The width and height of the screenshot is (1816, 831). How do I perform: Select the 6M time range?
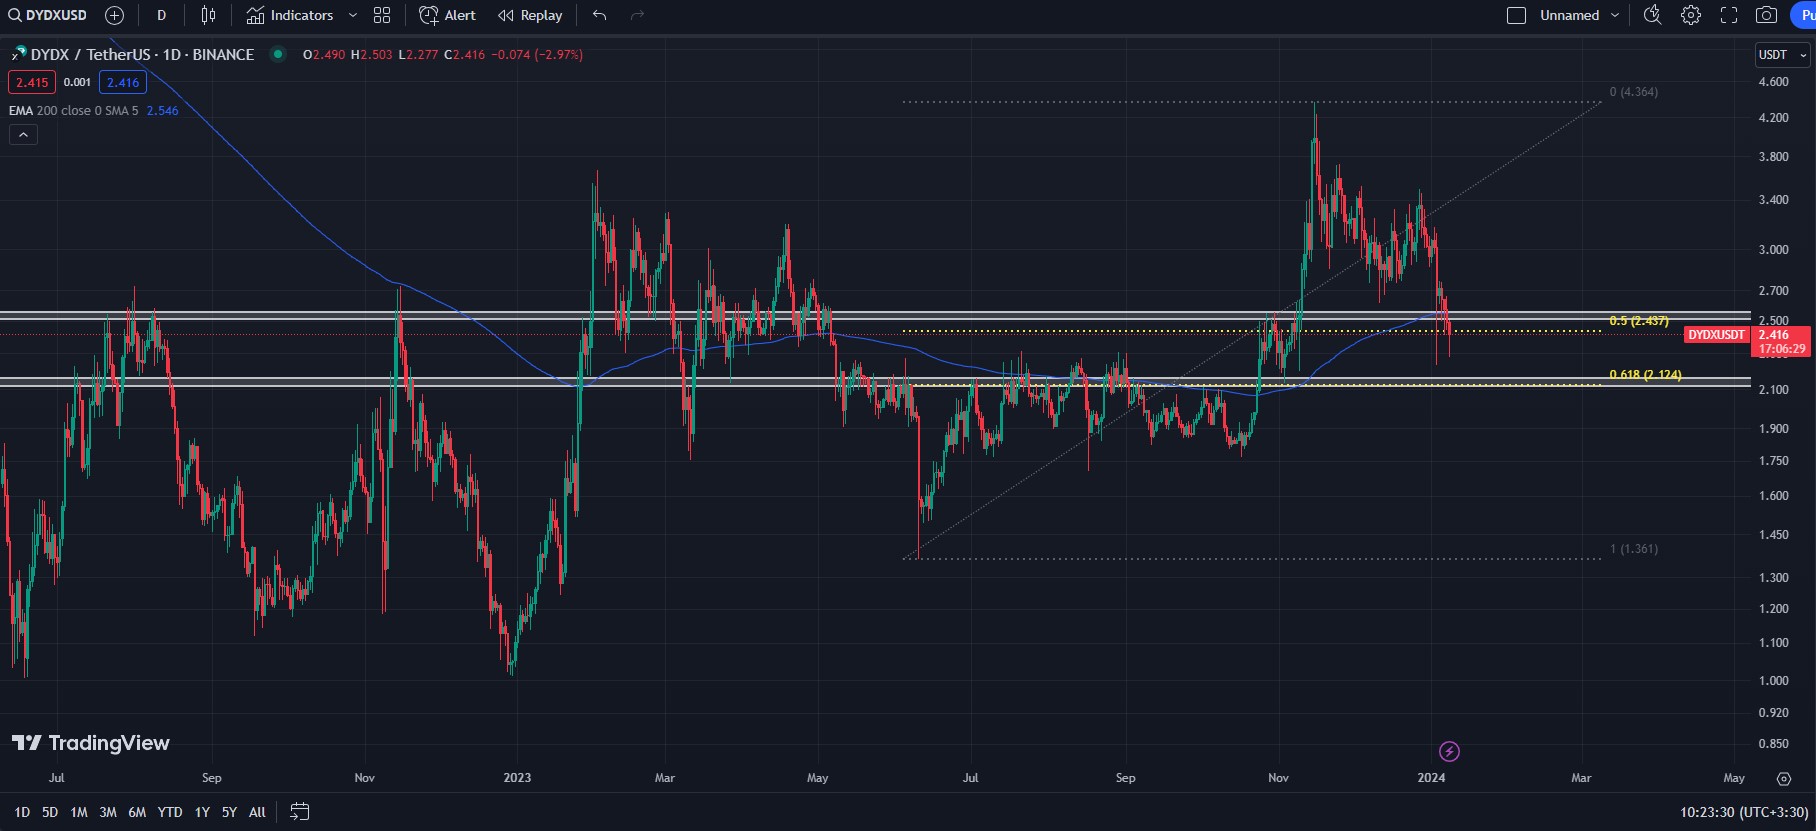pos(137,812)
